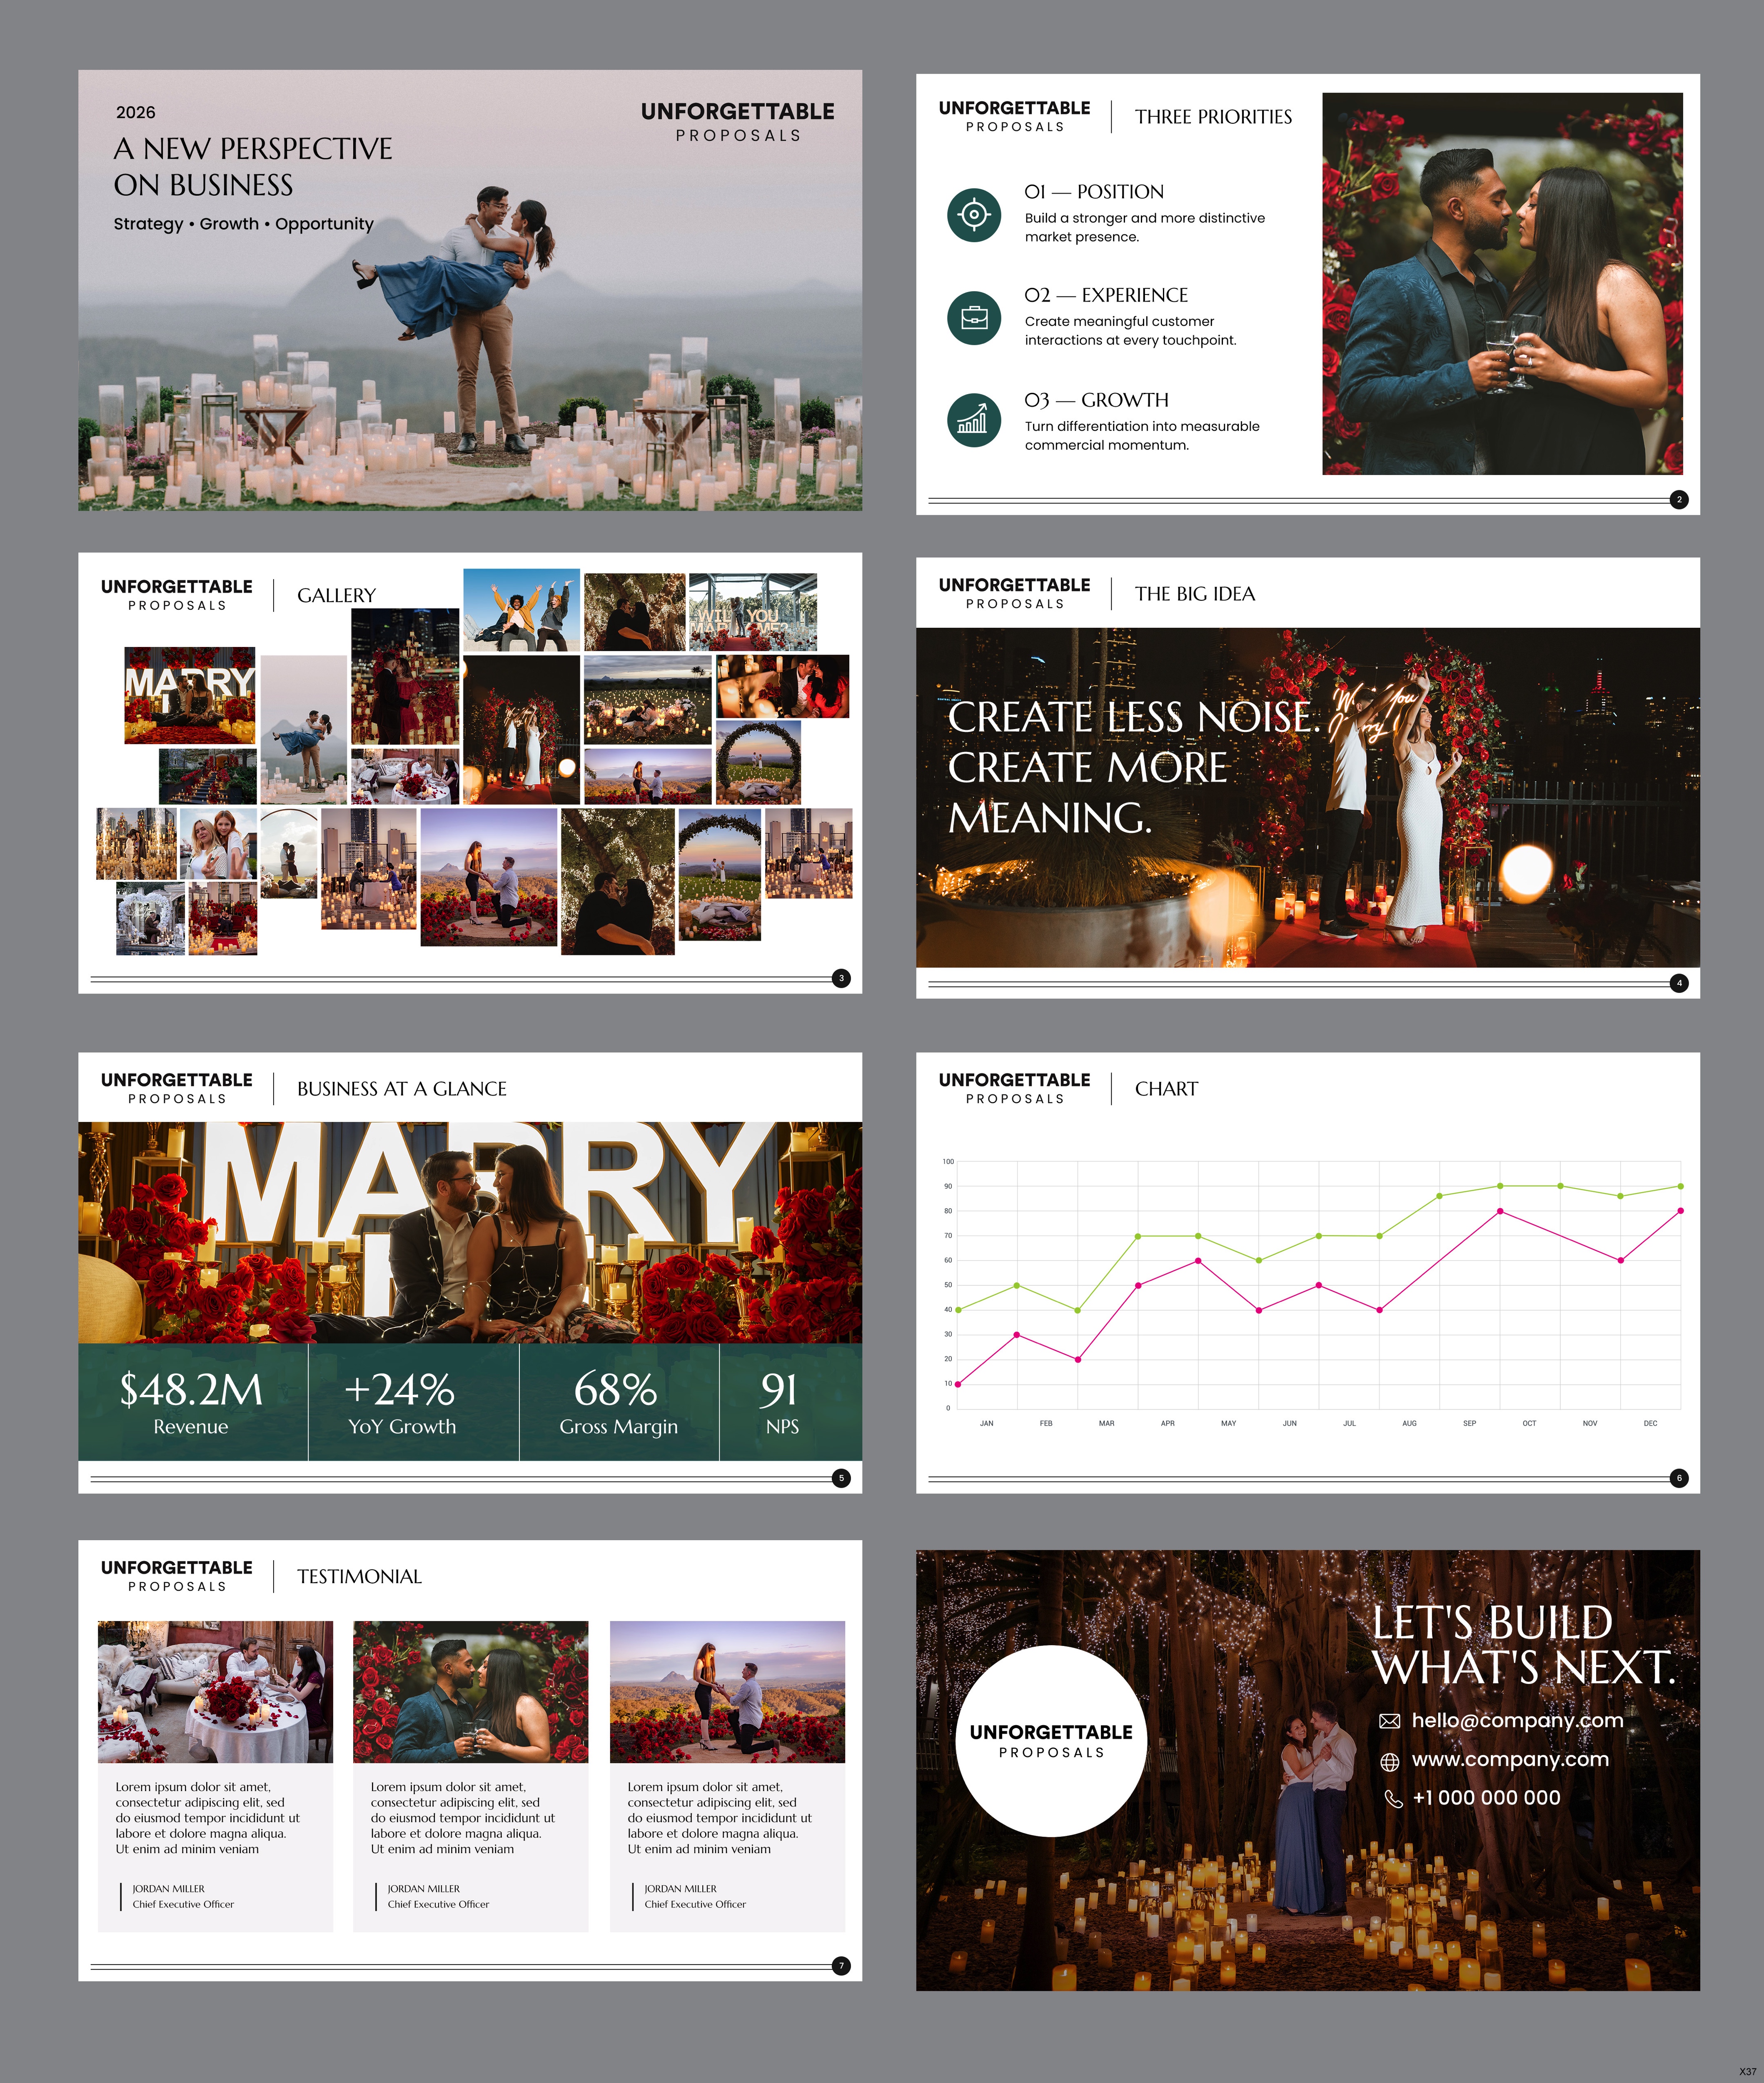Click page number badge 6 on Chart slide
1764x2083 pixels.
(1679, 1478)
